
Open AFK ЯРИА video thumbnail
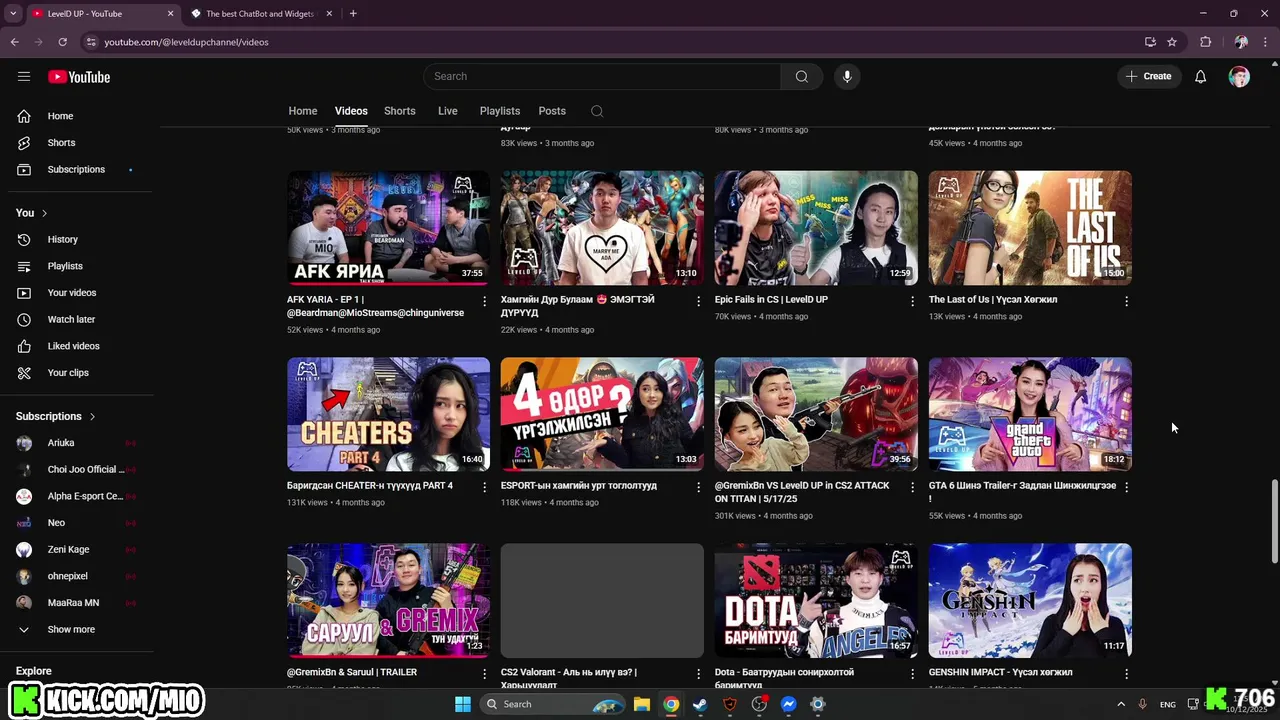tap(389, 228)
